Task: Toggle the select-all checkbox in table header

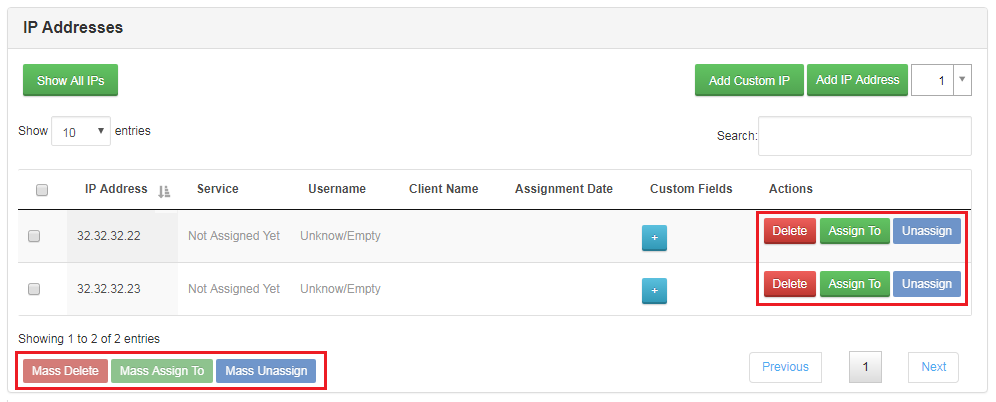Action: (42, 190)
